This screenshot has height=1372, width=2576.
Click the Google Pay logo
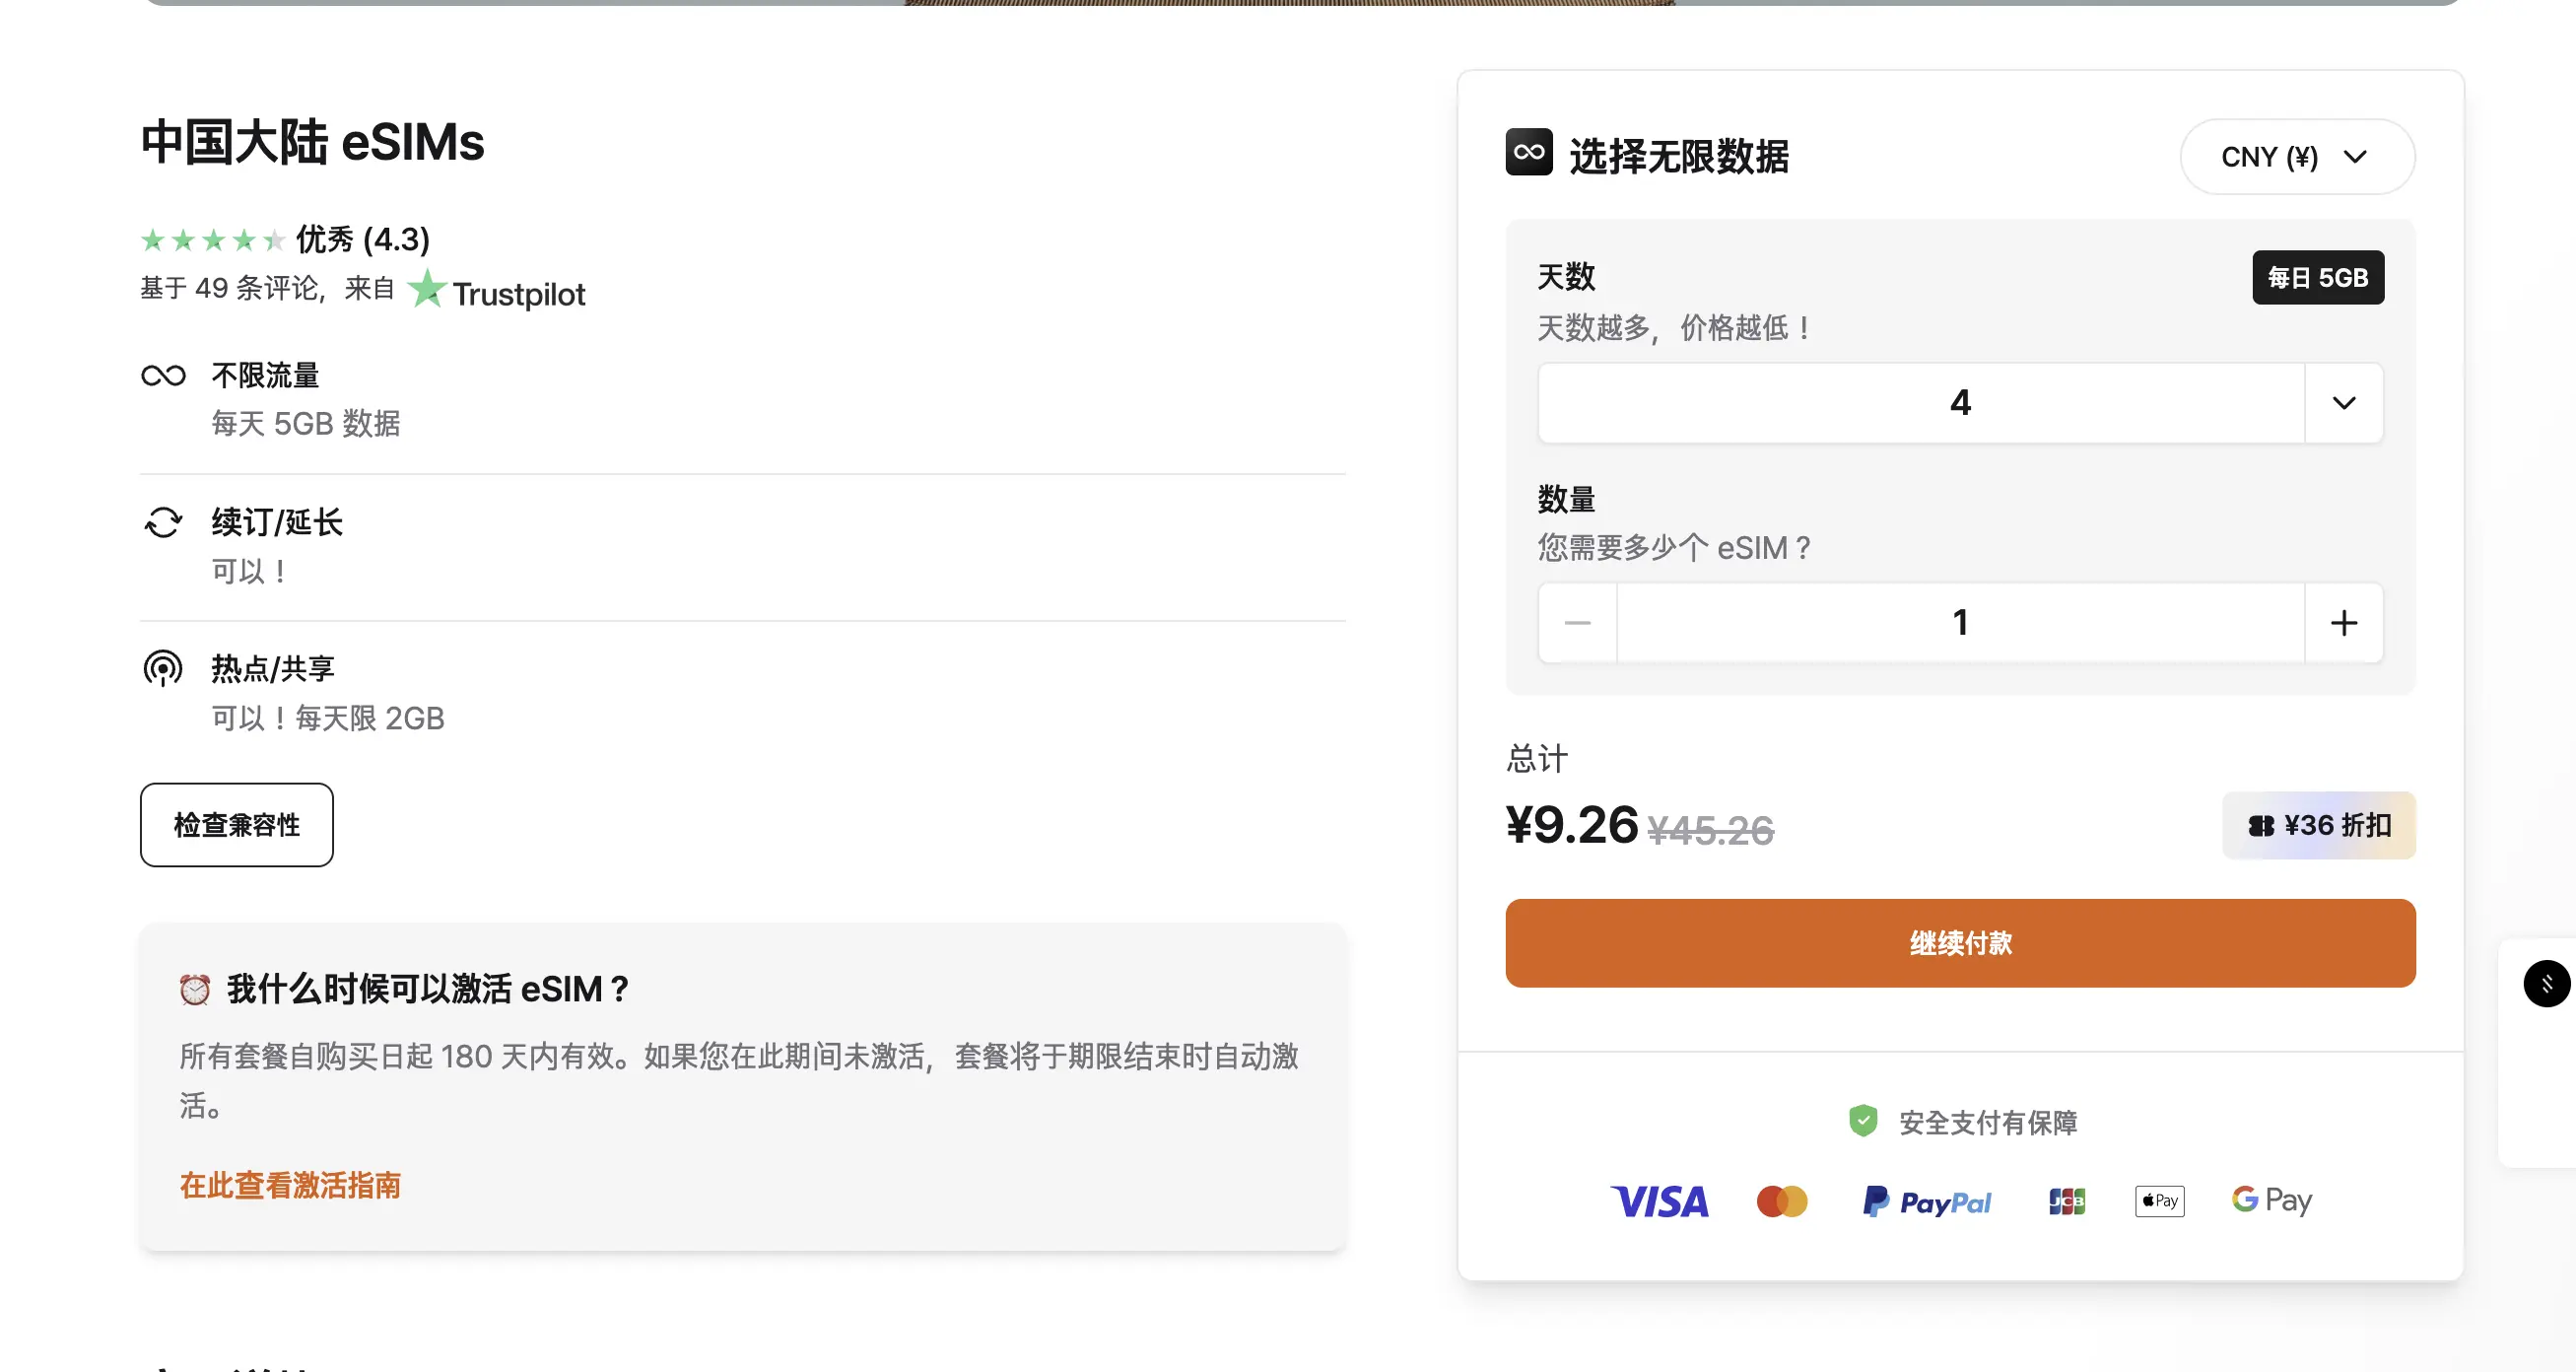[x=2271, y=1200]
